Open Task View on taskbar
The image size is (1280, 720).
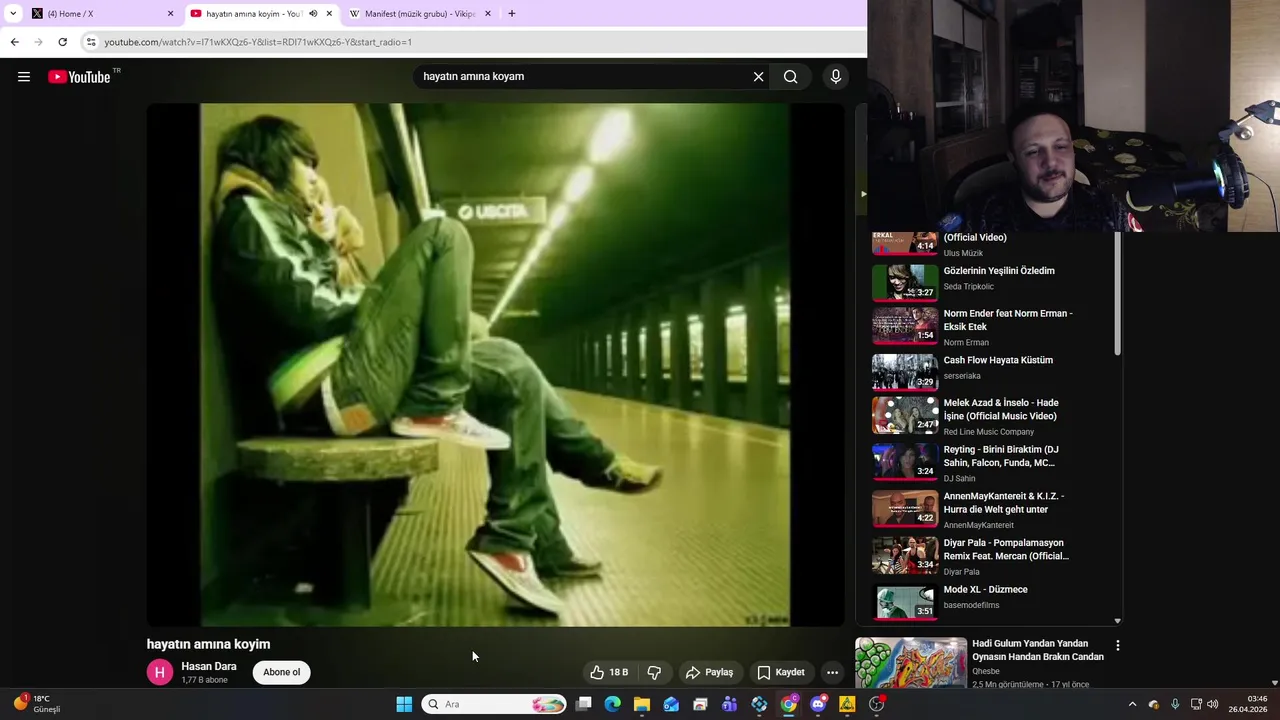[x=584, y=704]
